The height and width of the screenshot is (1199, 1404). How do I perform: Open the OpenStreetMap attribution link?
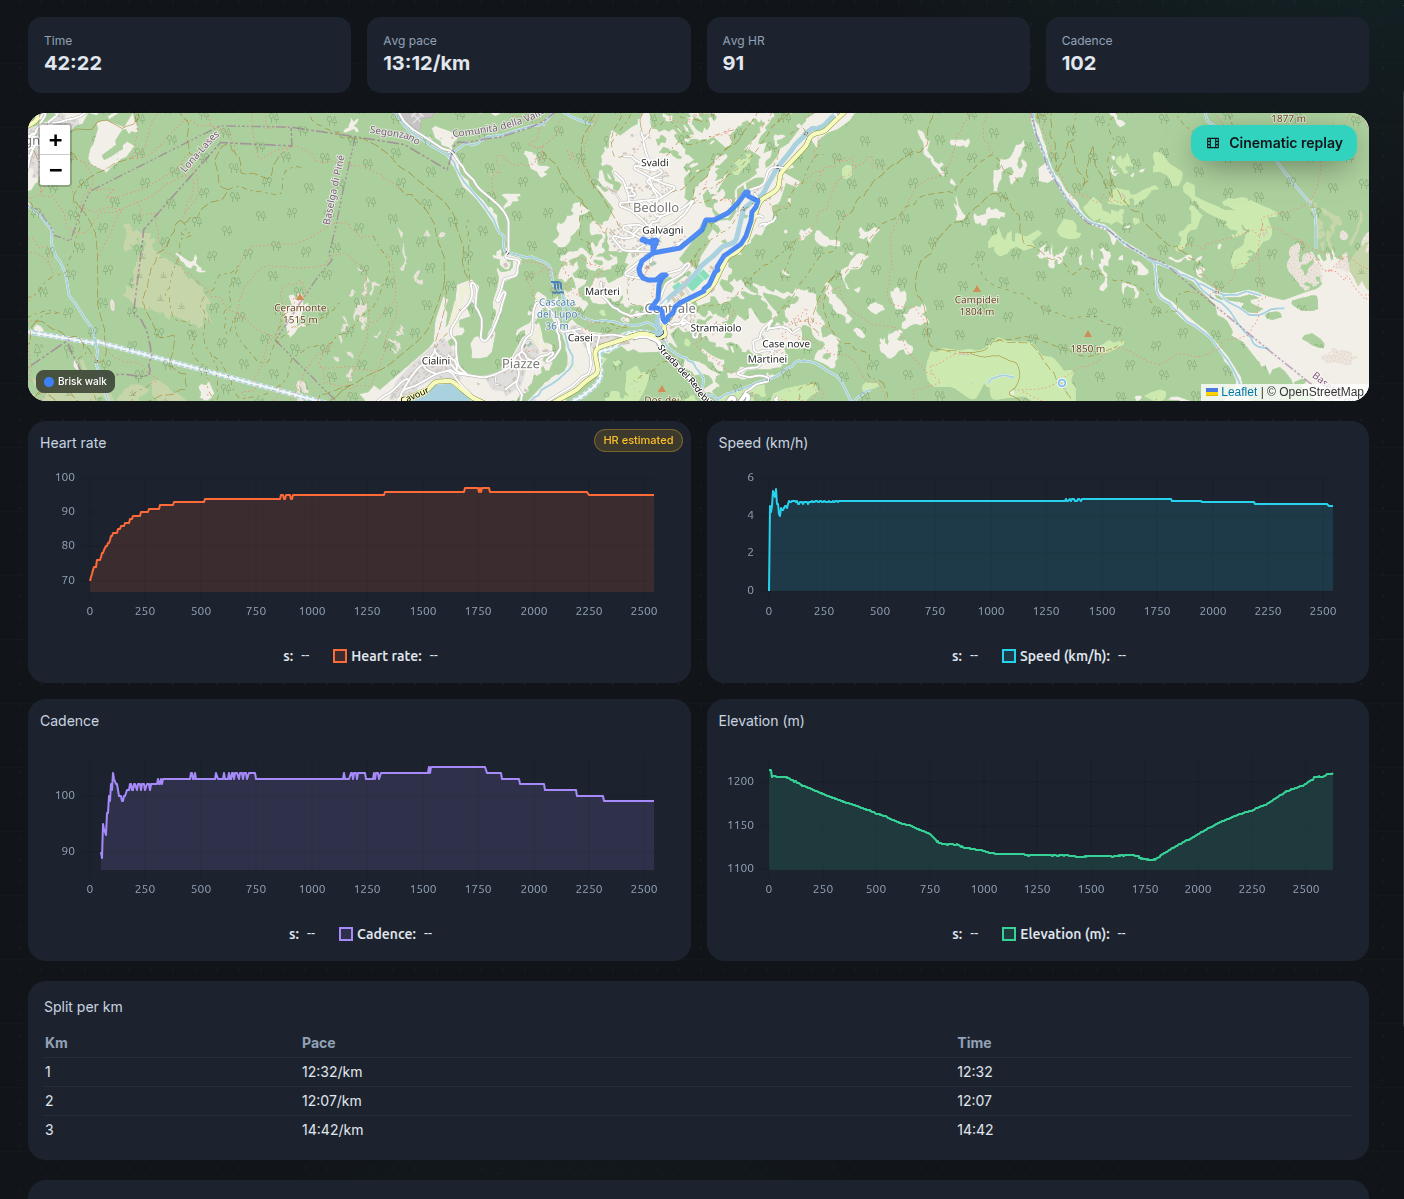tap(1321, 392)
